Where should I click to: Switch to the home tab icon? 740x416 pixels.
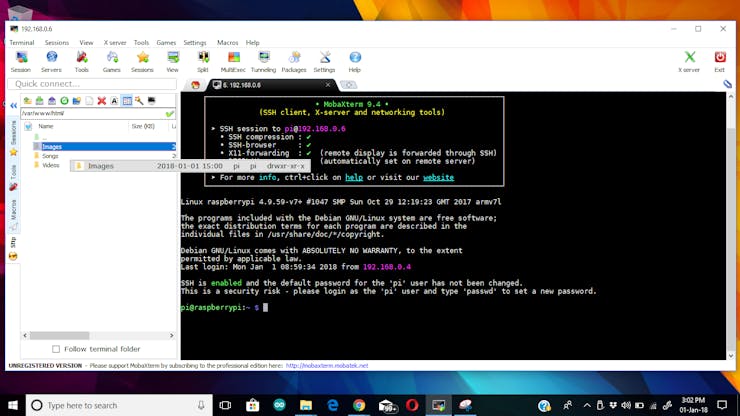195,85
